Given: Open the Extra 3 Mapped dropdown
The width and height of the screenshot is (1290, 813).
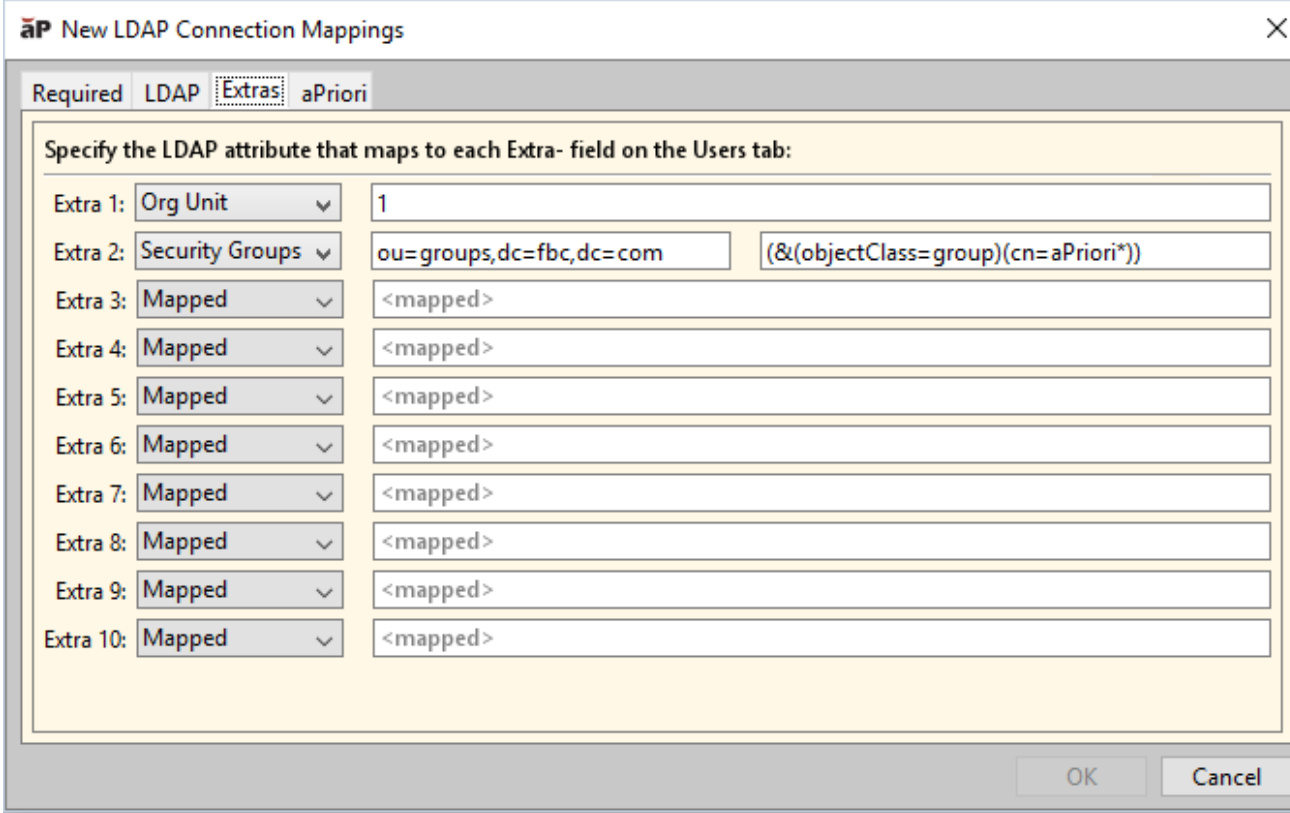Looking at the screenshot, I should [x=237, y=299].
